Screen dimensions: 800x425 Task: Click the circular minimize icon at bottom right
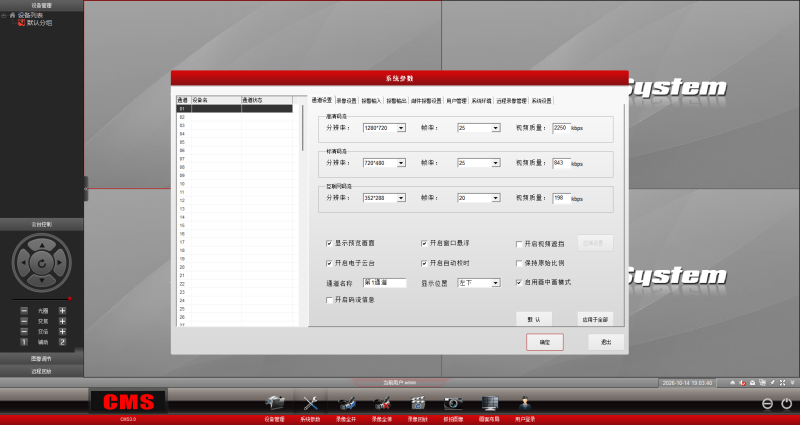[x=767, y=404]
